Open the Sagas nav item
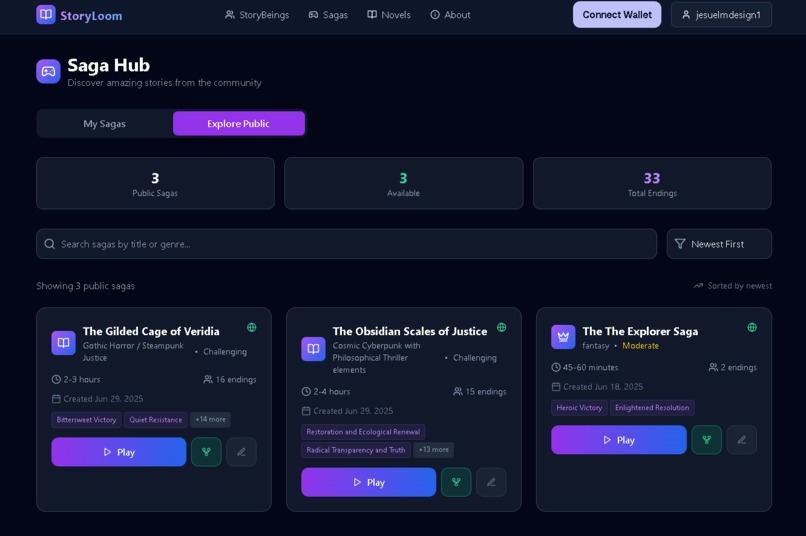Screen dimensions: 806x536 [328, 15]
